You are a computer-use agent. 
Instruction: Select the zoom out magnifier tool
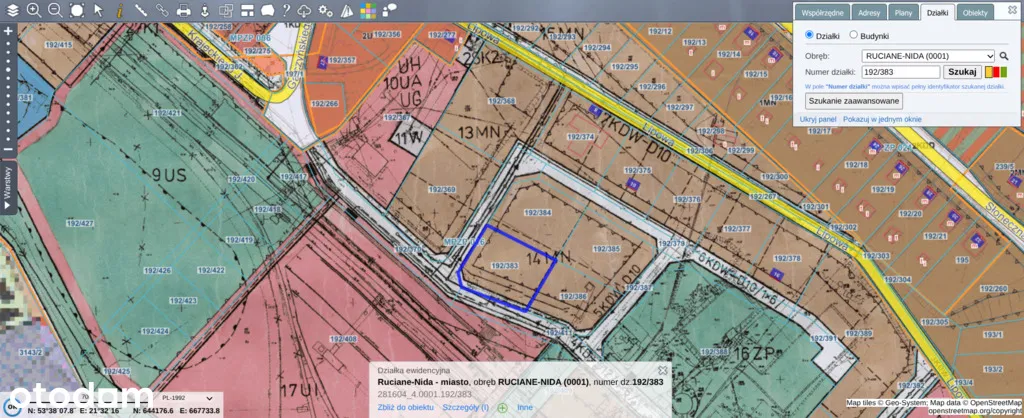(54, 10)
